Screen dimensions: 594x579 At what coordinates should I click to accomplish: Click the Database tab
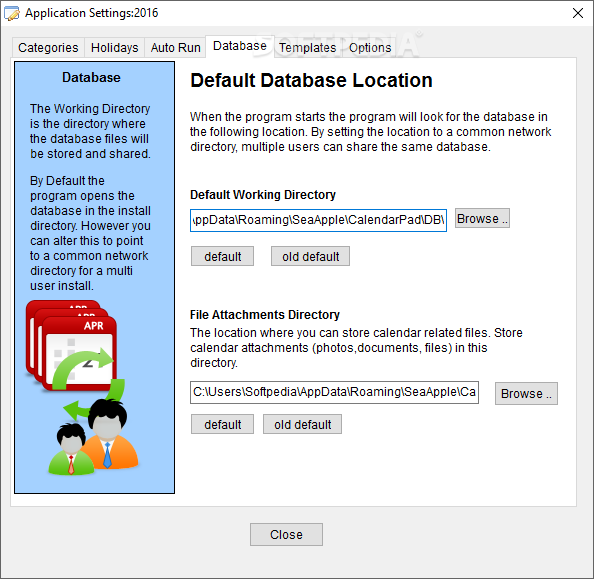pyautogui.click(x=240, y=46)
